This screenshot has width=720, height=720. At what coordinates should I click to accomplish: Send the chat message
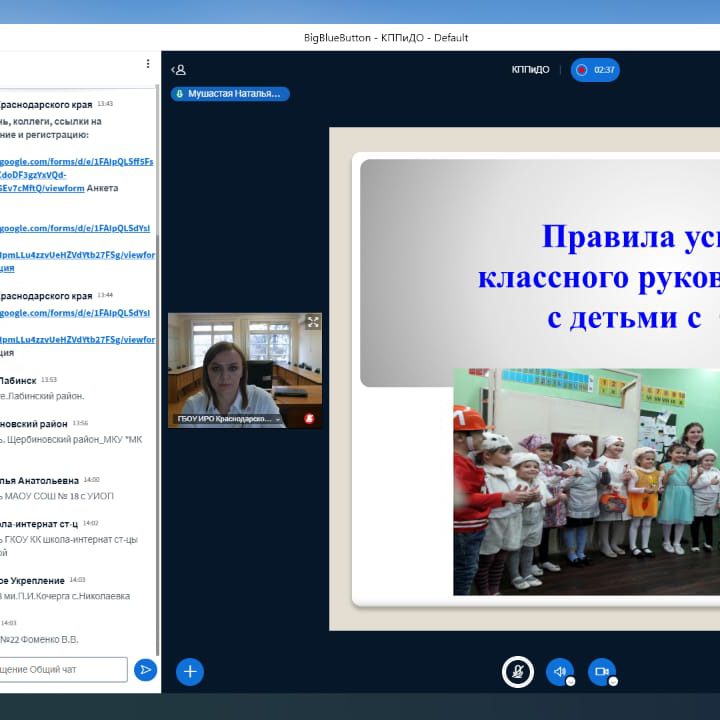pos(145,670)
